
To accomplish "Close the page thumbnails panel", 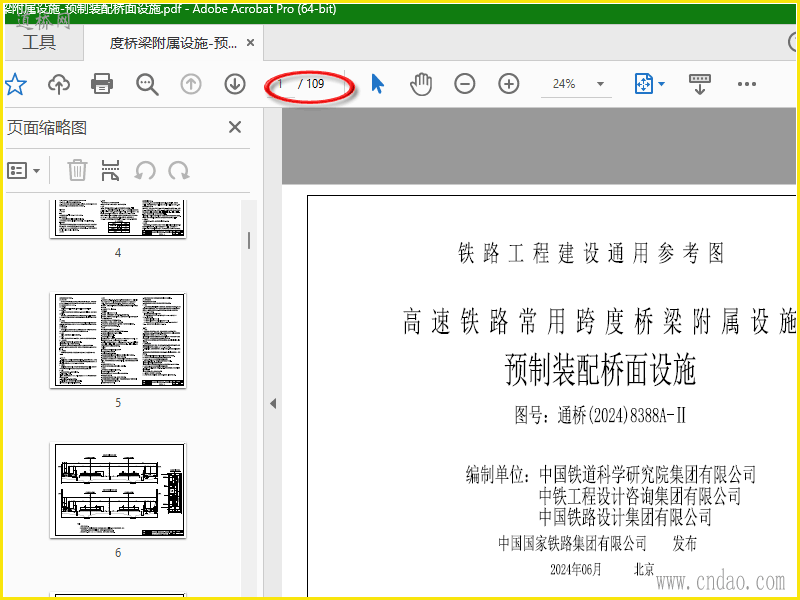I will click(x=235, y=127).
